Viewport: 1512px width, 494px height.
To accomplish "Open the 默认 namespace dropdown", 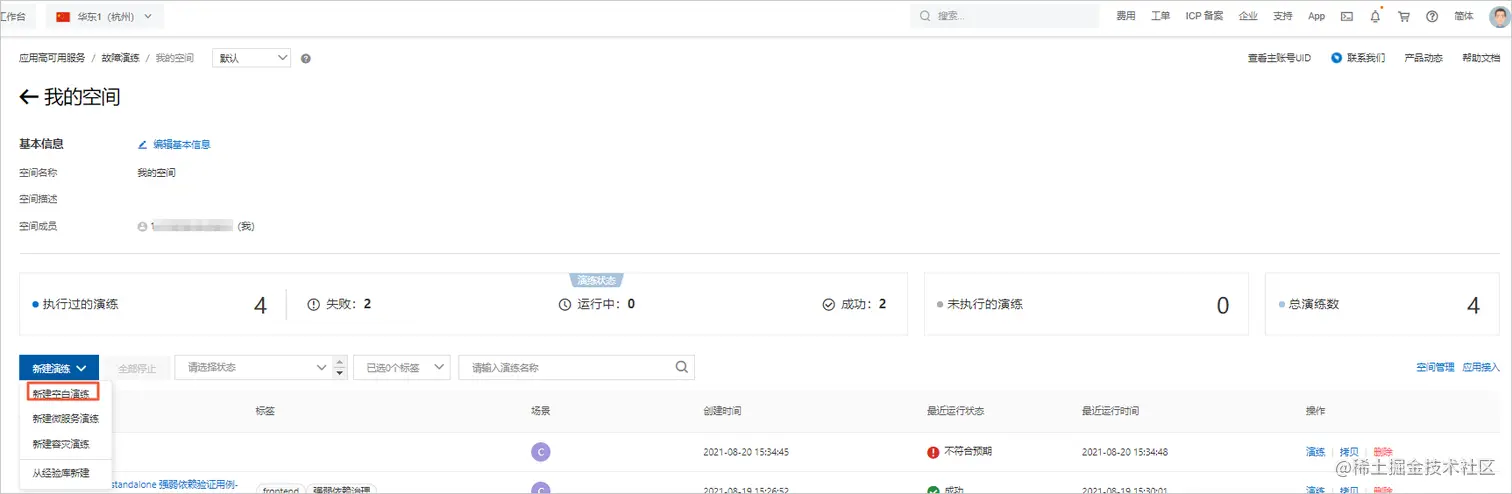I will pyautogui.click(x=251, y=58).
